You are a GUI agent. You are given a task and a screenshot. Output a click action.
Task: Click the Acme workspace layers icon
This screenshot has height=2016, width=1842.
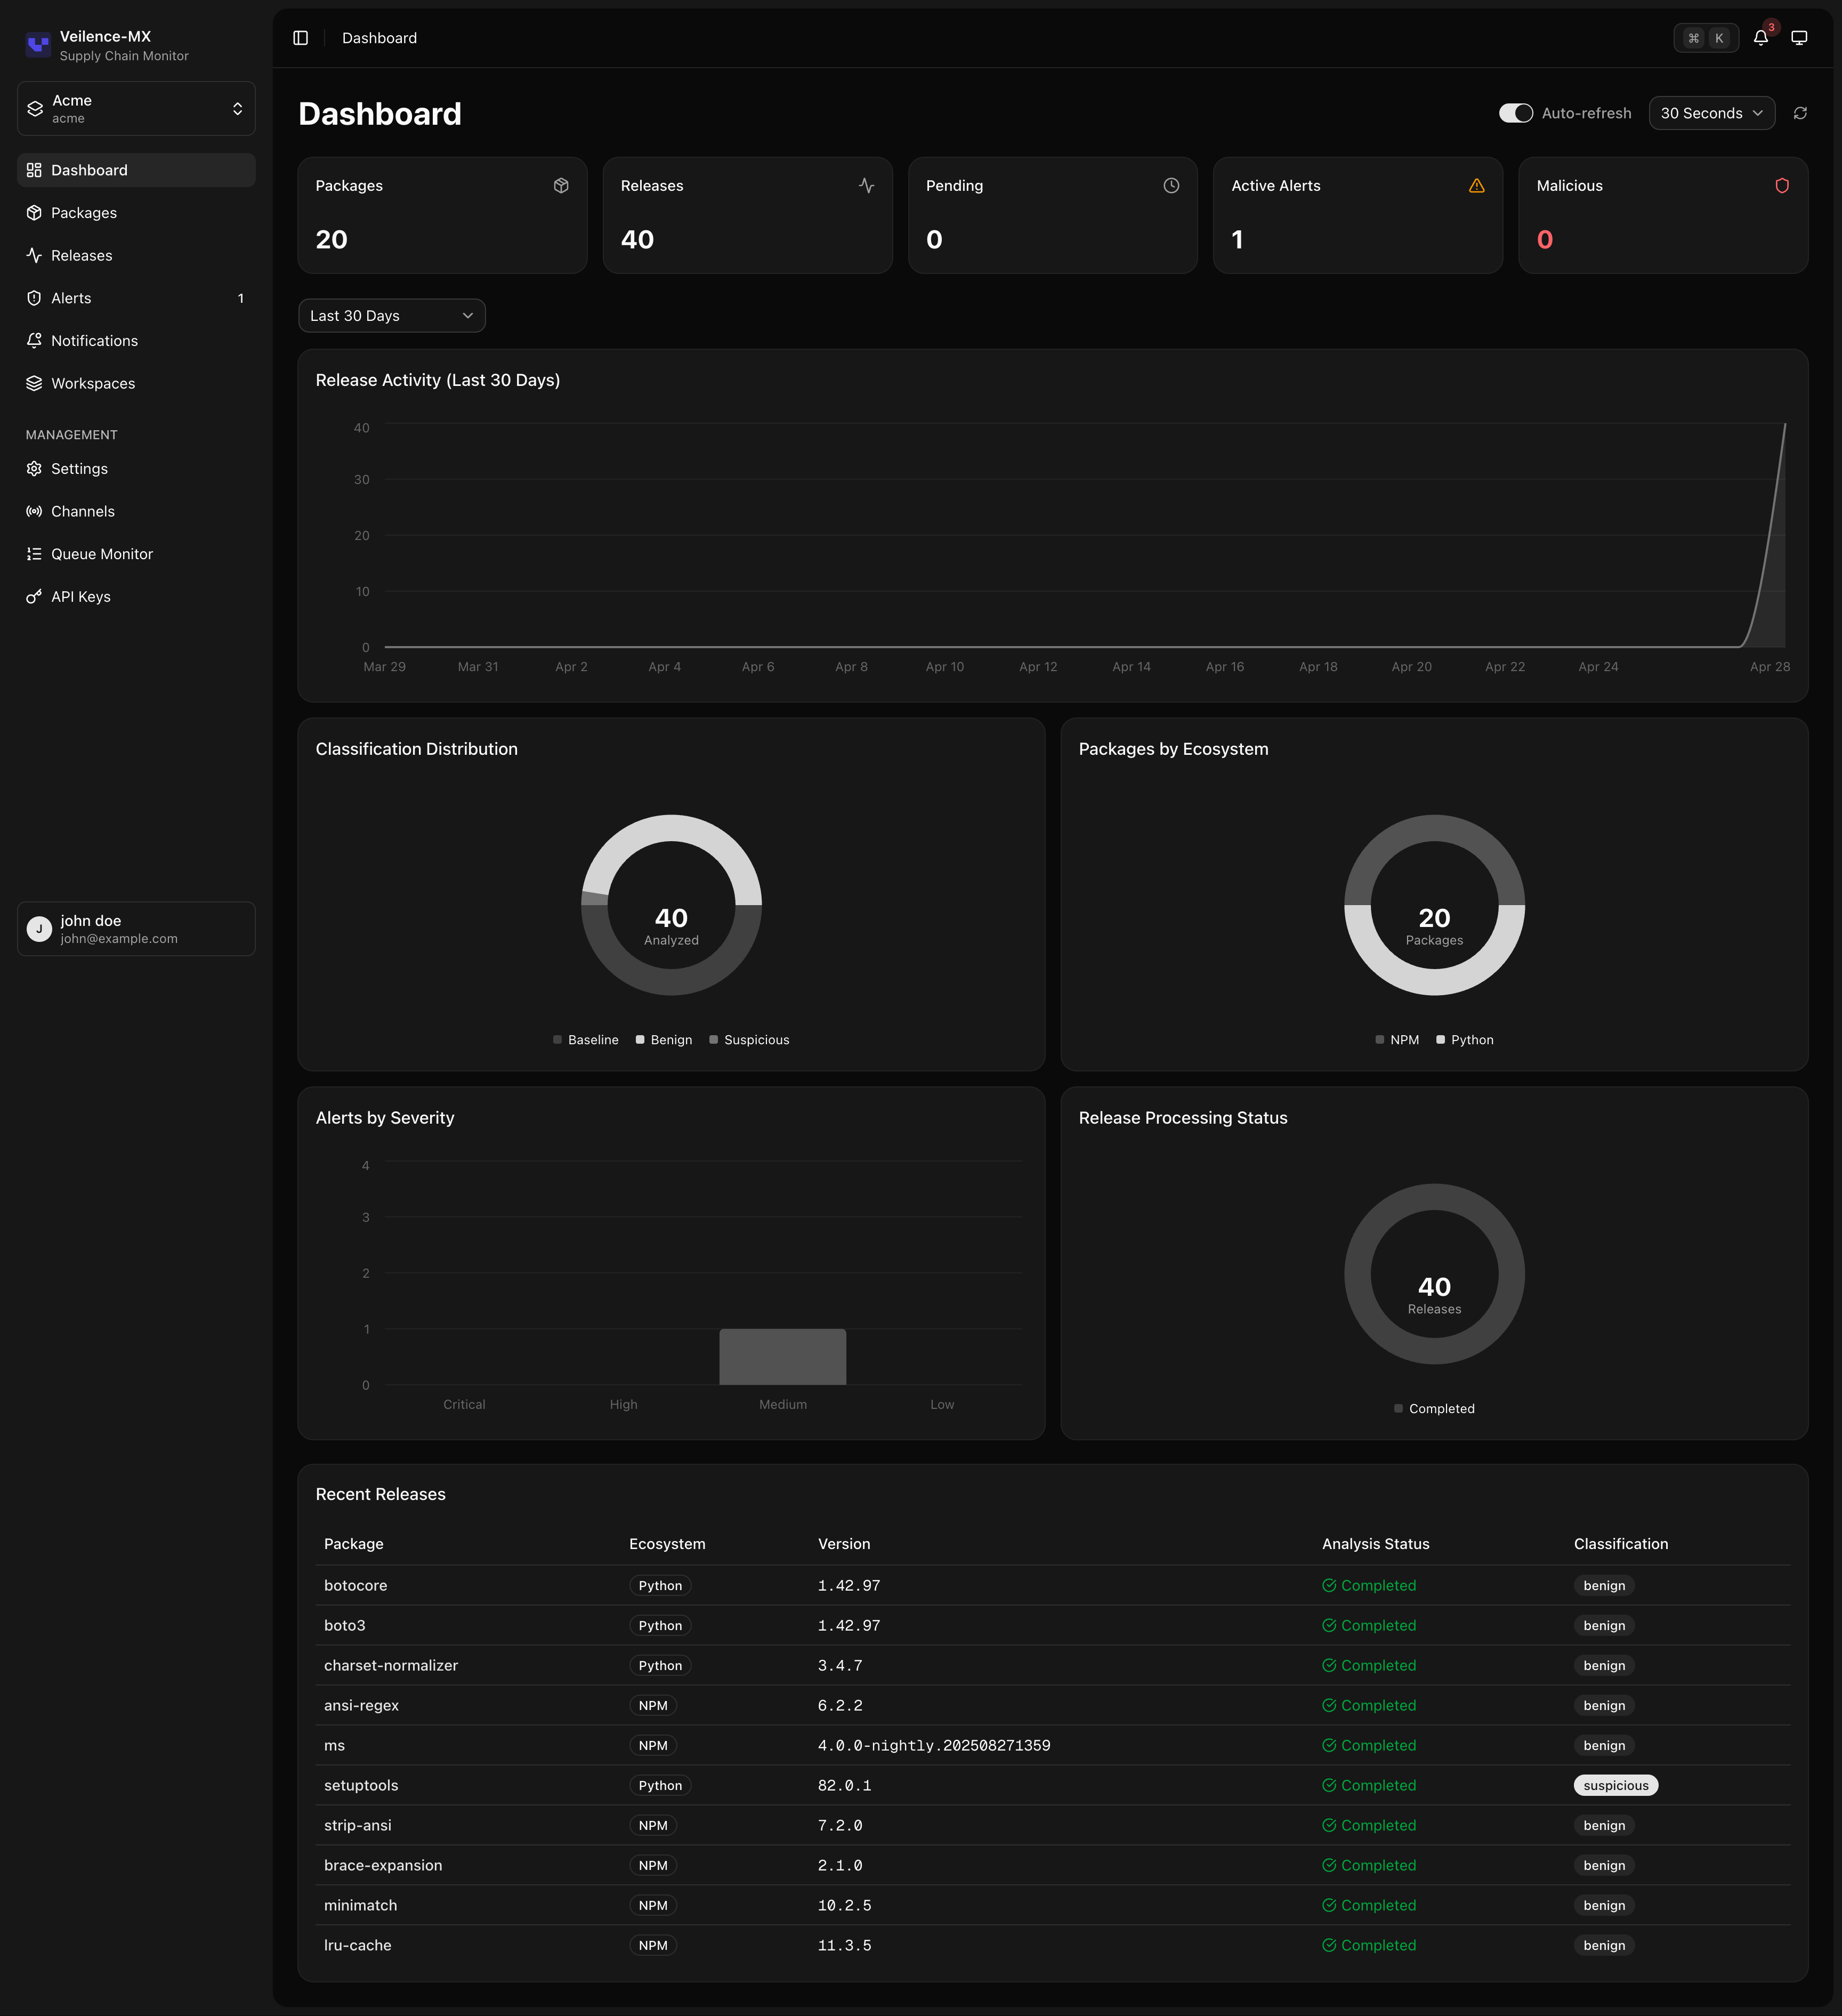pyautogui.click(x=35, y=109)
